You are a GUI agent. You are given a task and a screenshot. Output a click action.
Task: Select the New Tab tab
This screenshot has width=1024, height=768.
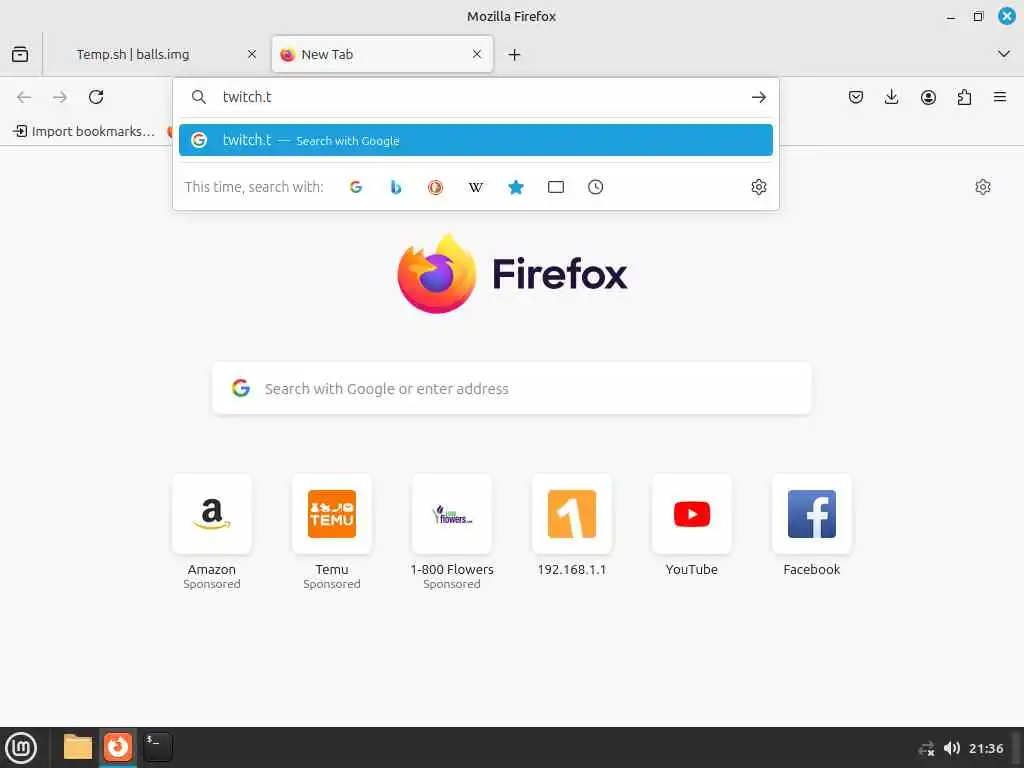click(382, 54)
